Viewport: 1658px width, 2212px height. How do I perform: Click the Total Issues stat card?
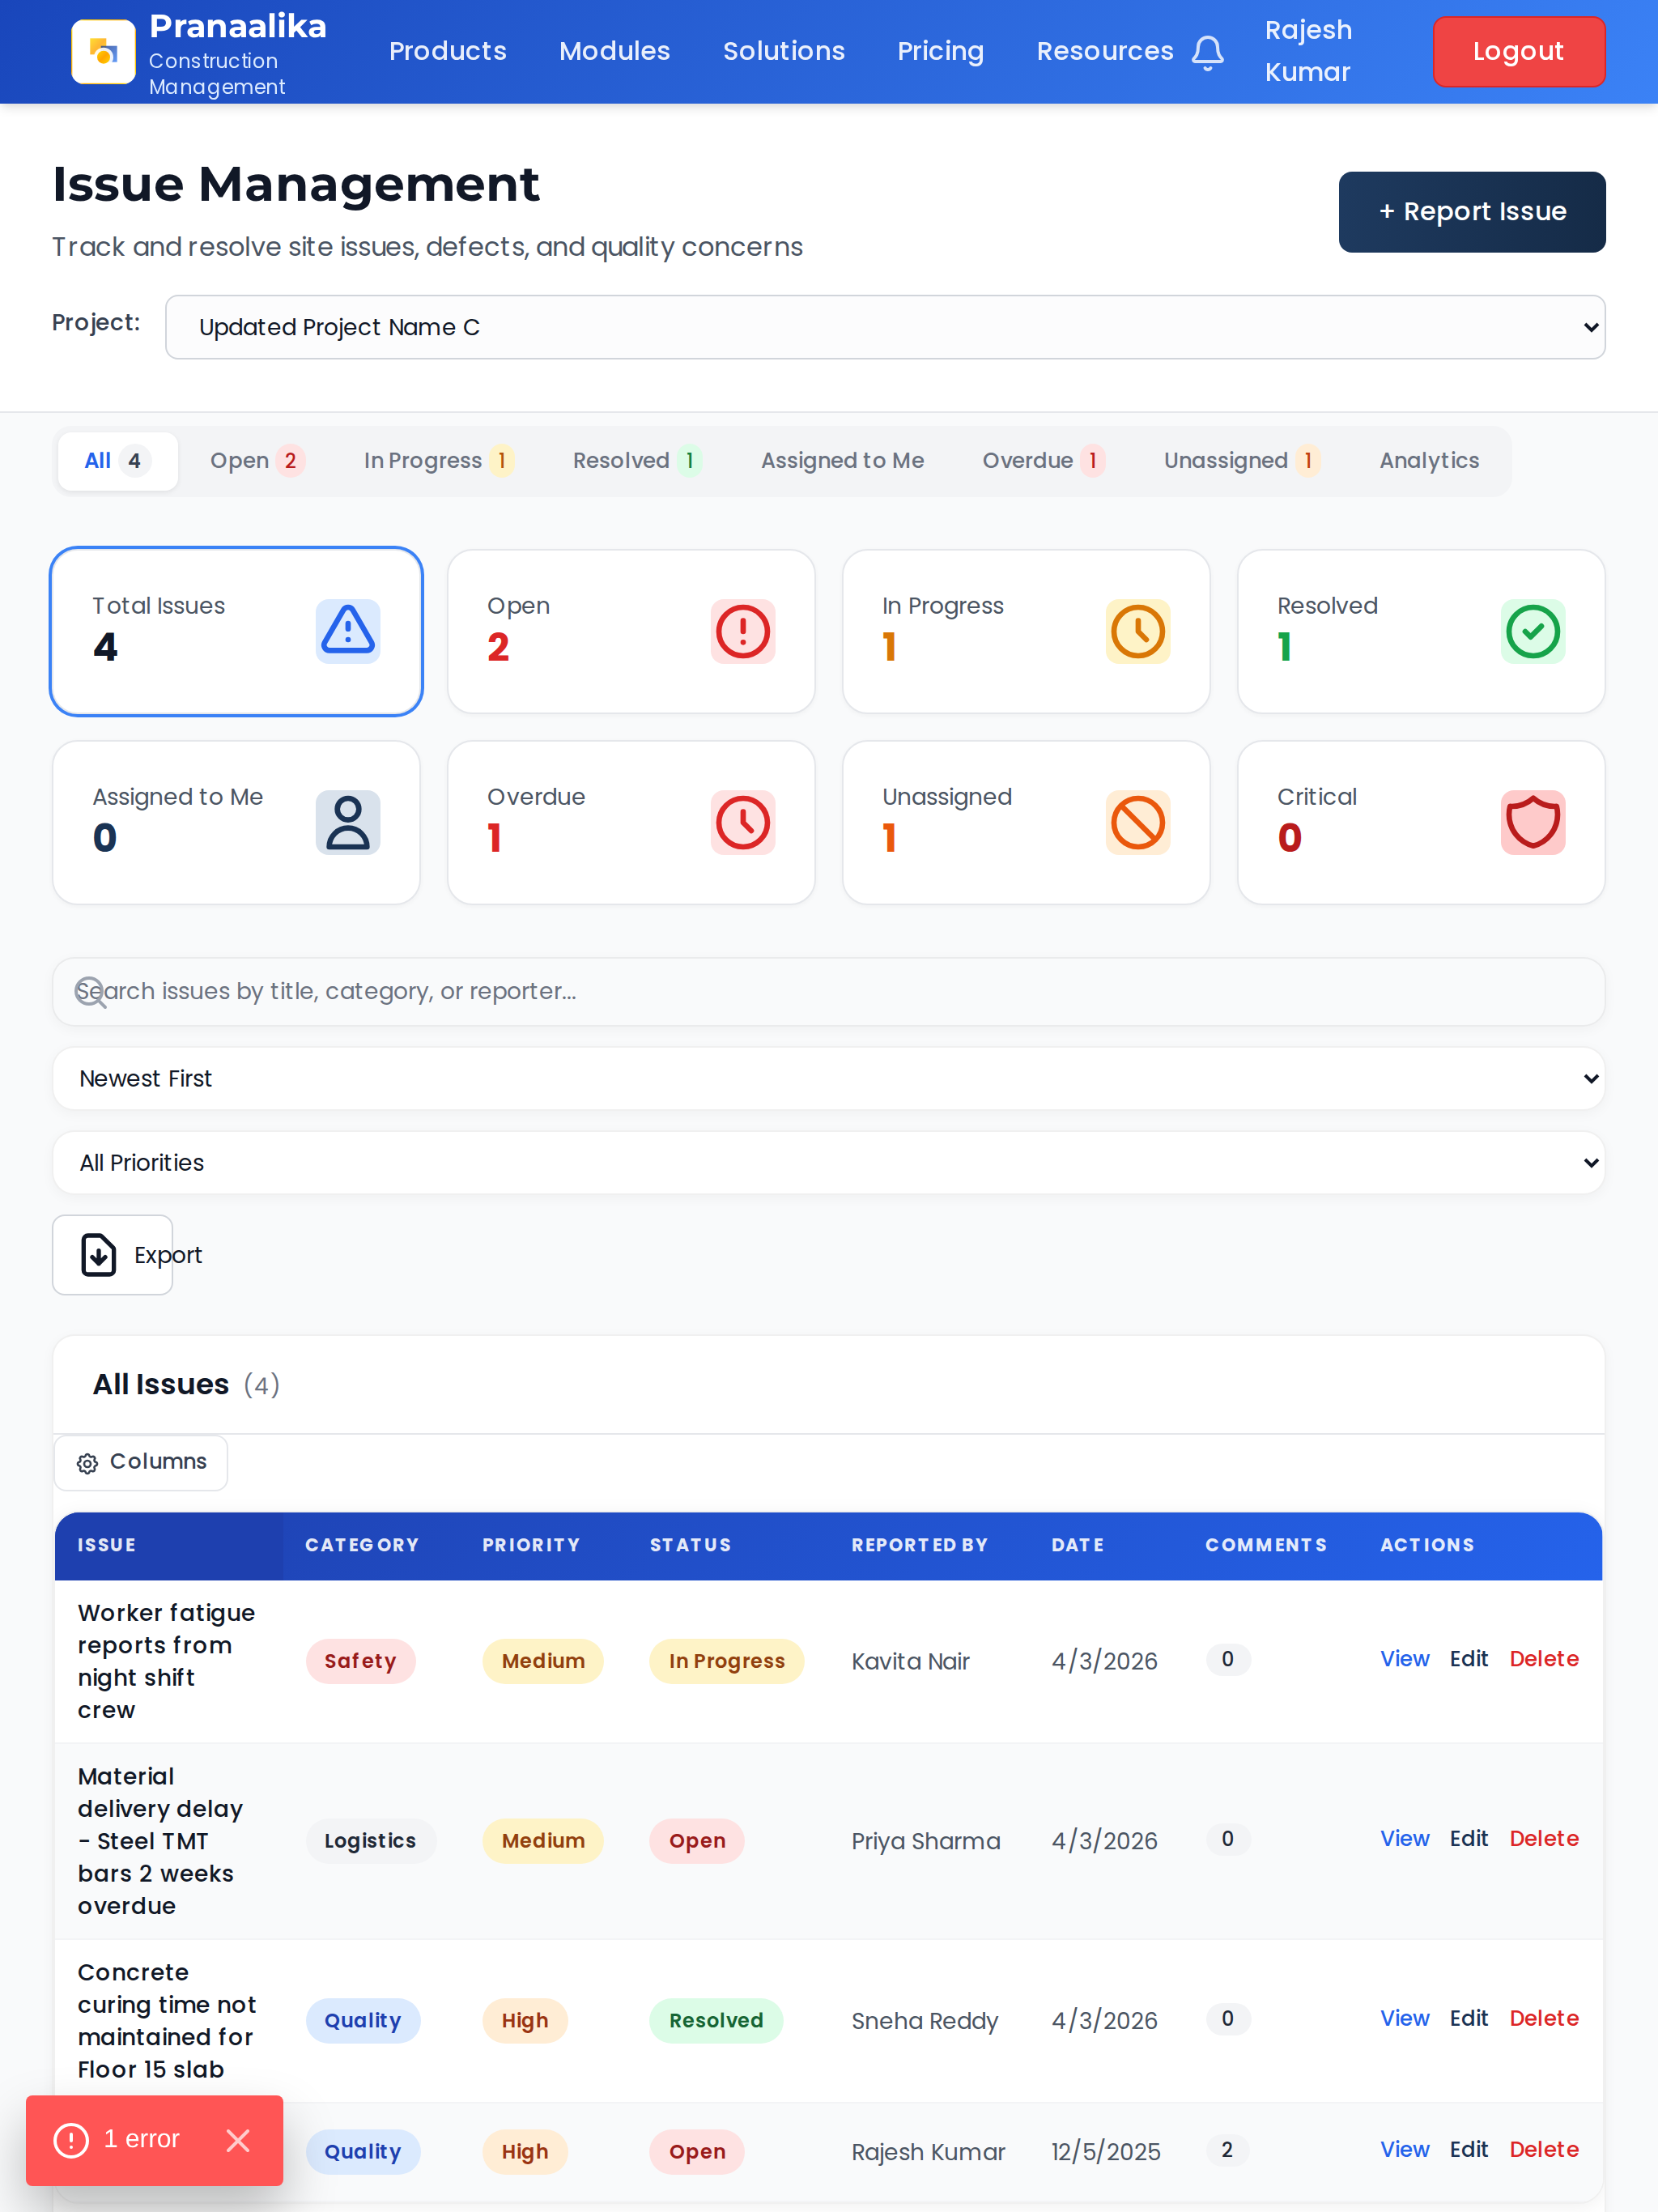click(236, 631)
